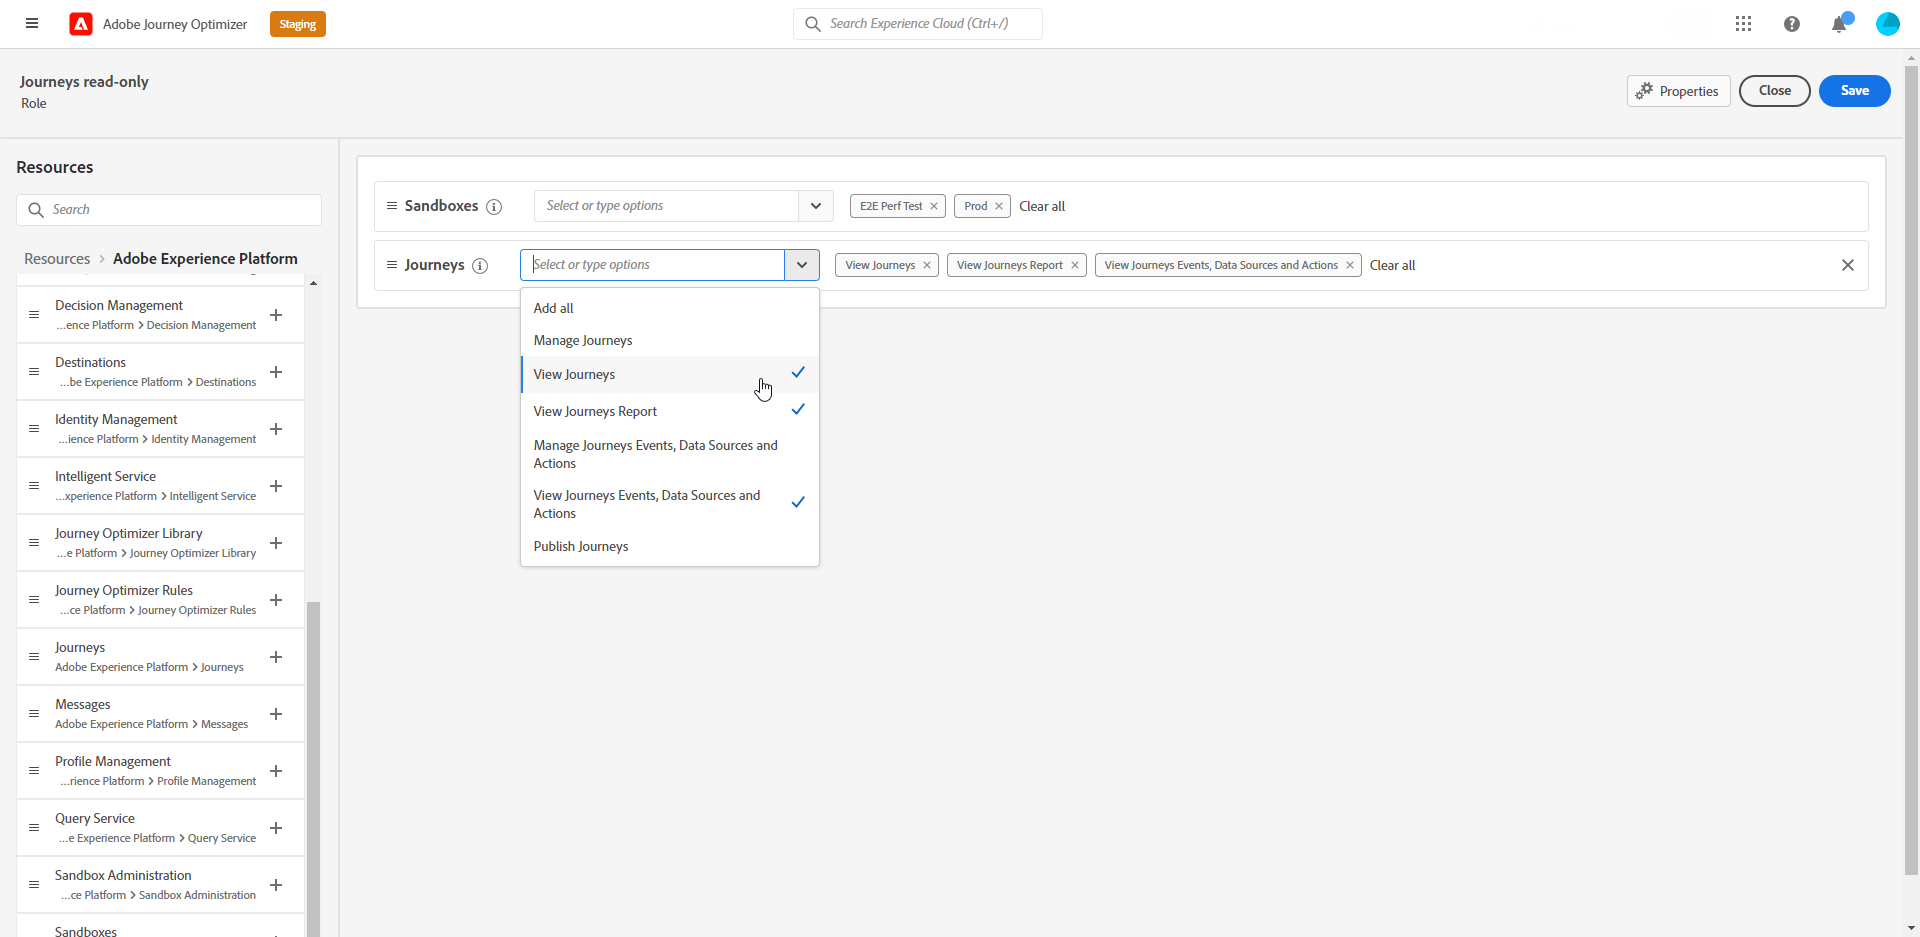This screenshot has width=1920, height=937.
Task: Select Manage Journeys from the list
Action: (x=583, y=341)
